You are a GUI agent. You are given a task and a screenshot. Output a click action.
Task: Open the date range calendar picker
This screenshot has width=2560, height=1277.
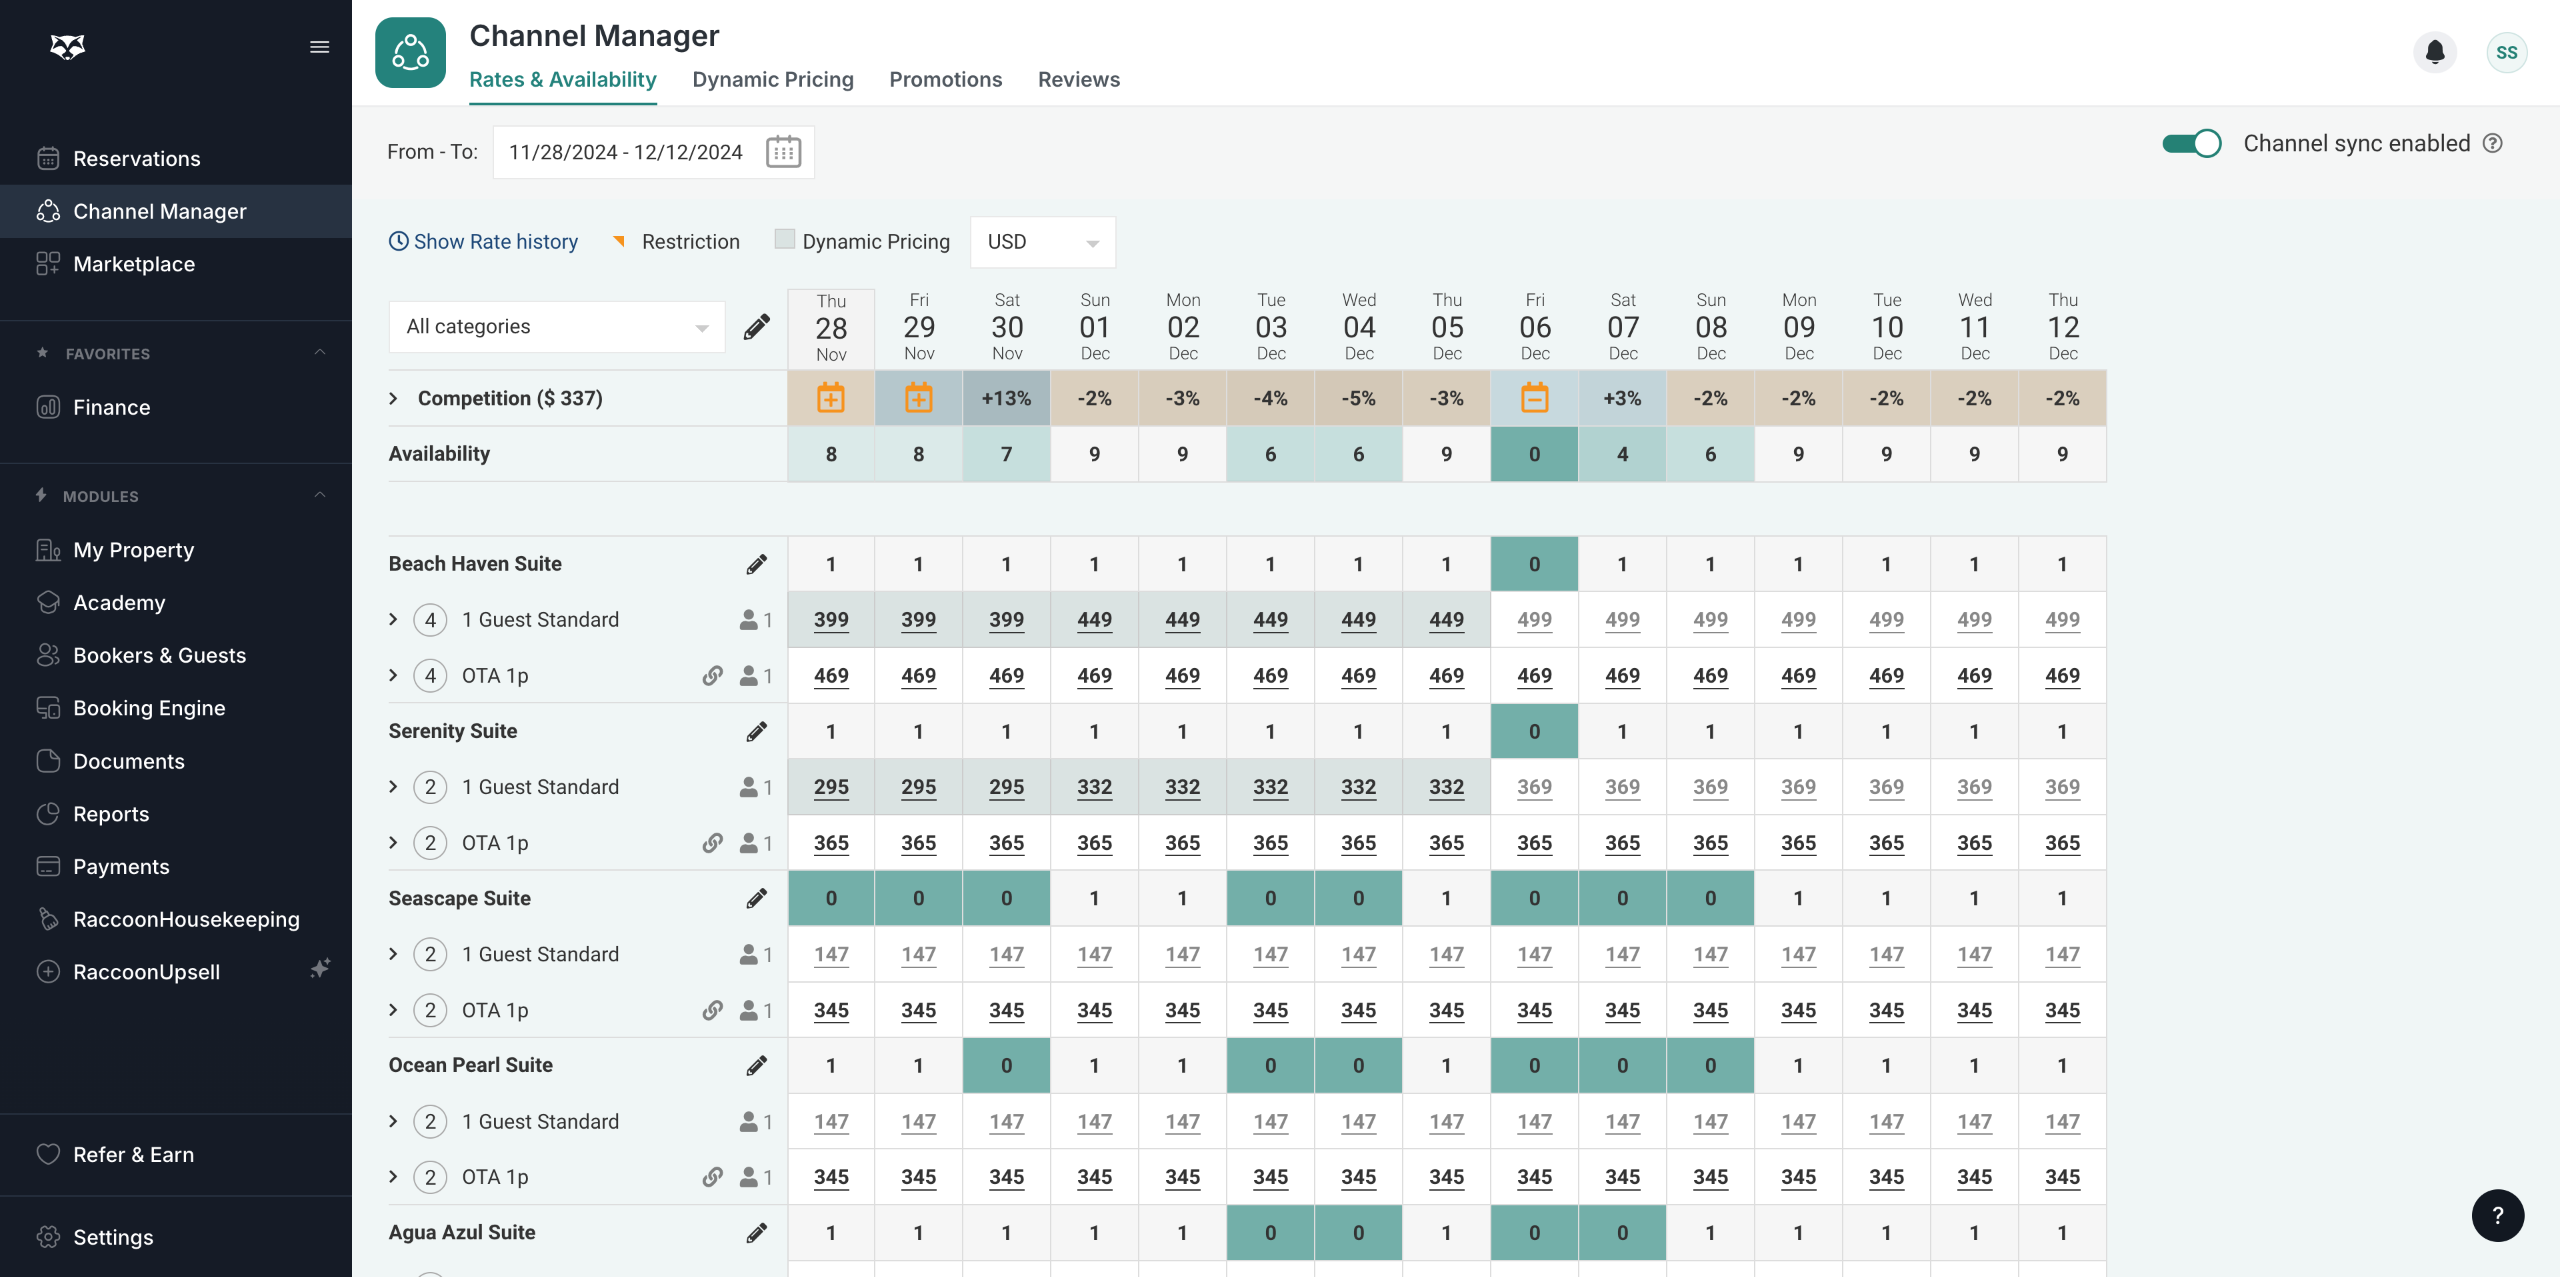[783, 152]
